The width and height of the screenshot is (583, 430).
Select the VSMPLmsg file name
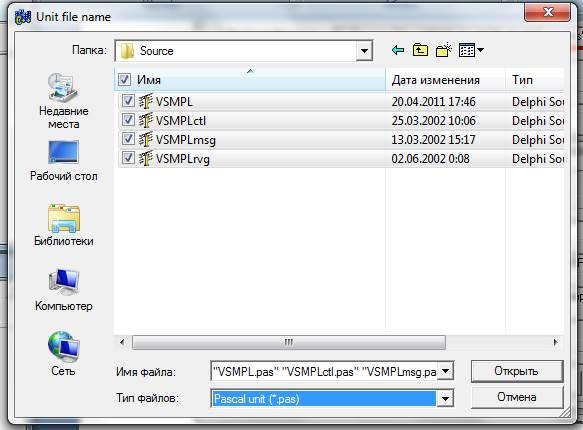(186, 140)
